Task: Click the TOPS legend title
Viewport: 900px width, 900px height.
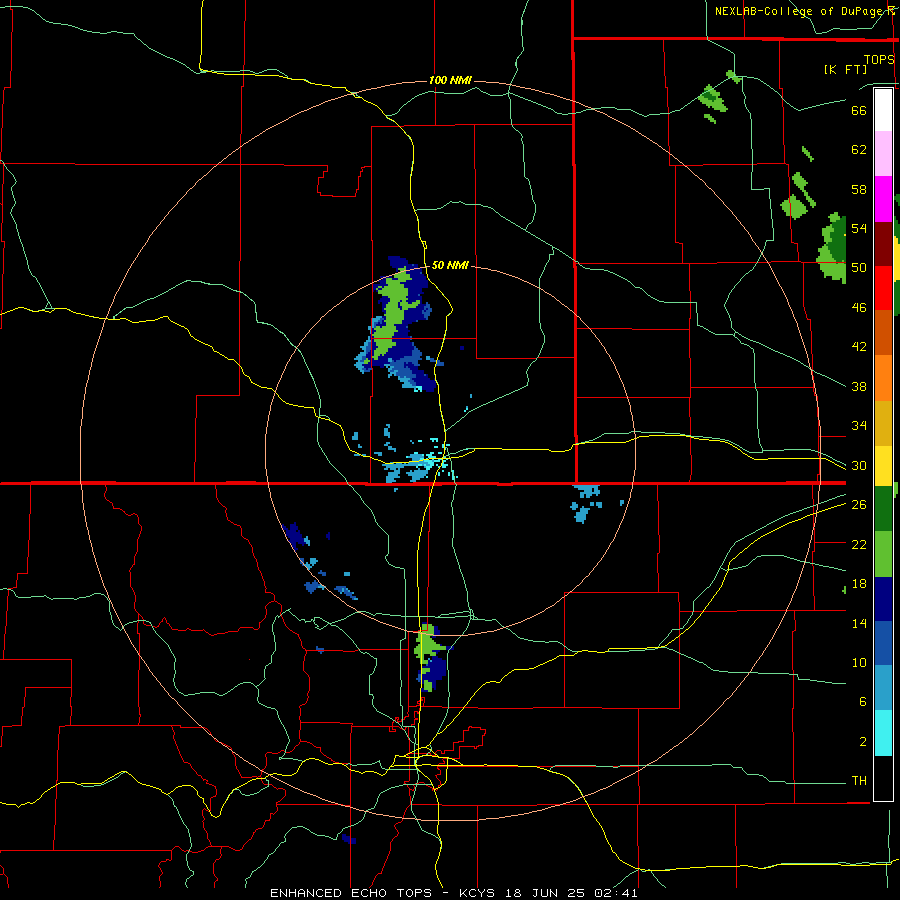Action: 879,60
